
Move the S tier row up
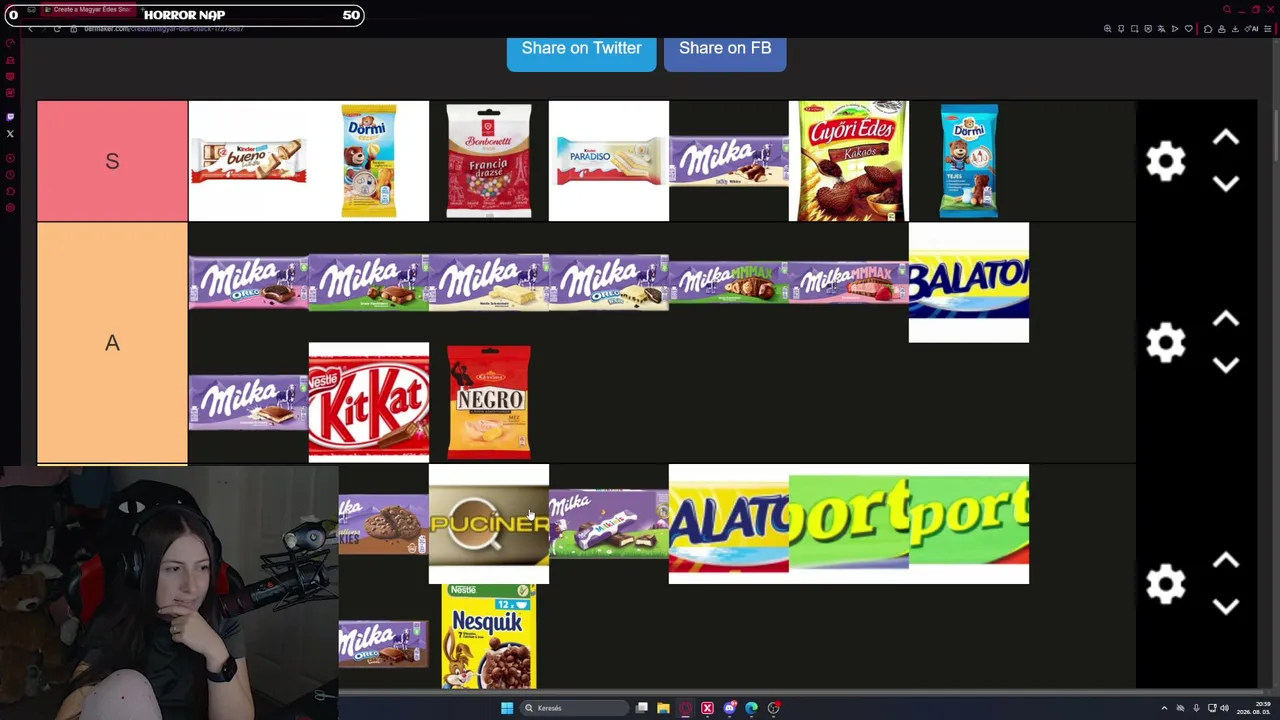click(1226, 138)
